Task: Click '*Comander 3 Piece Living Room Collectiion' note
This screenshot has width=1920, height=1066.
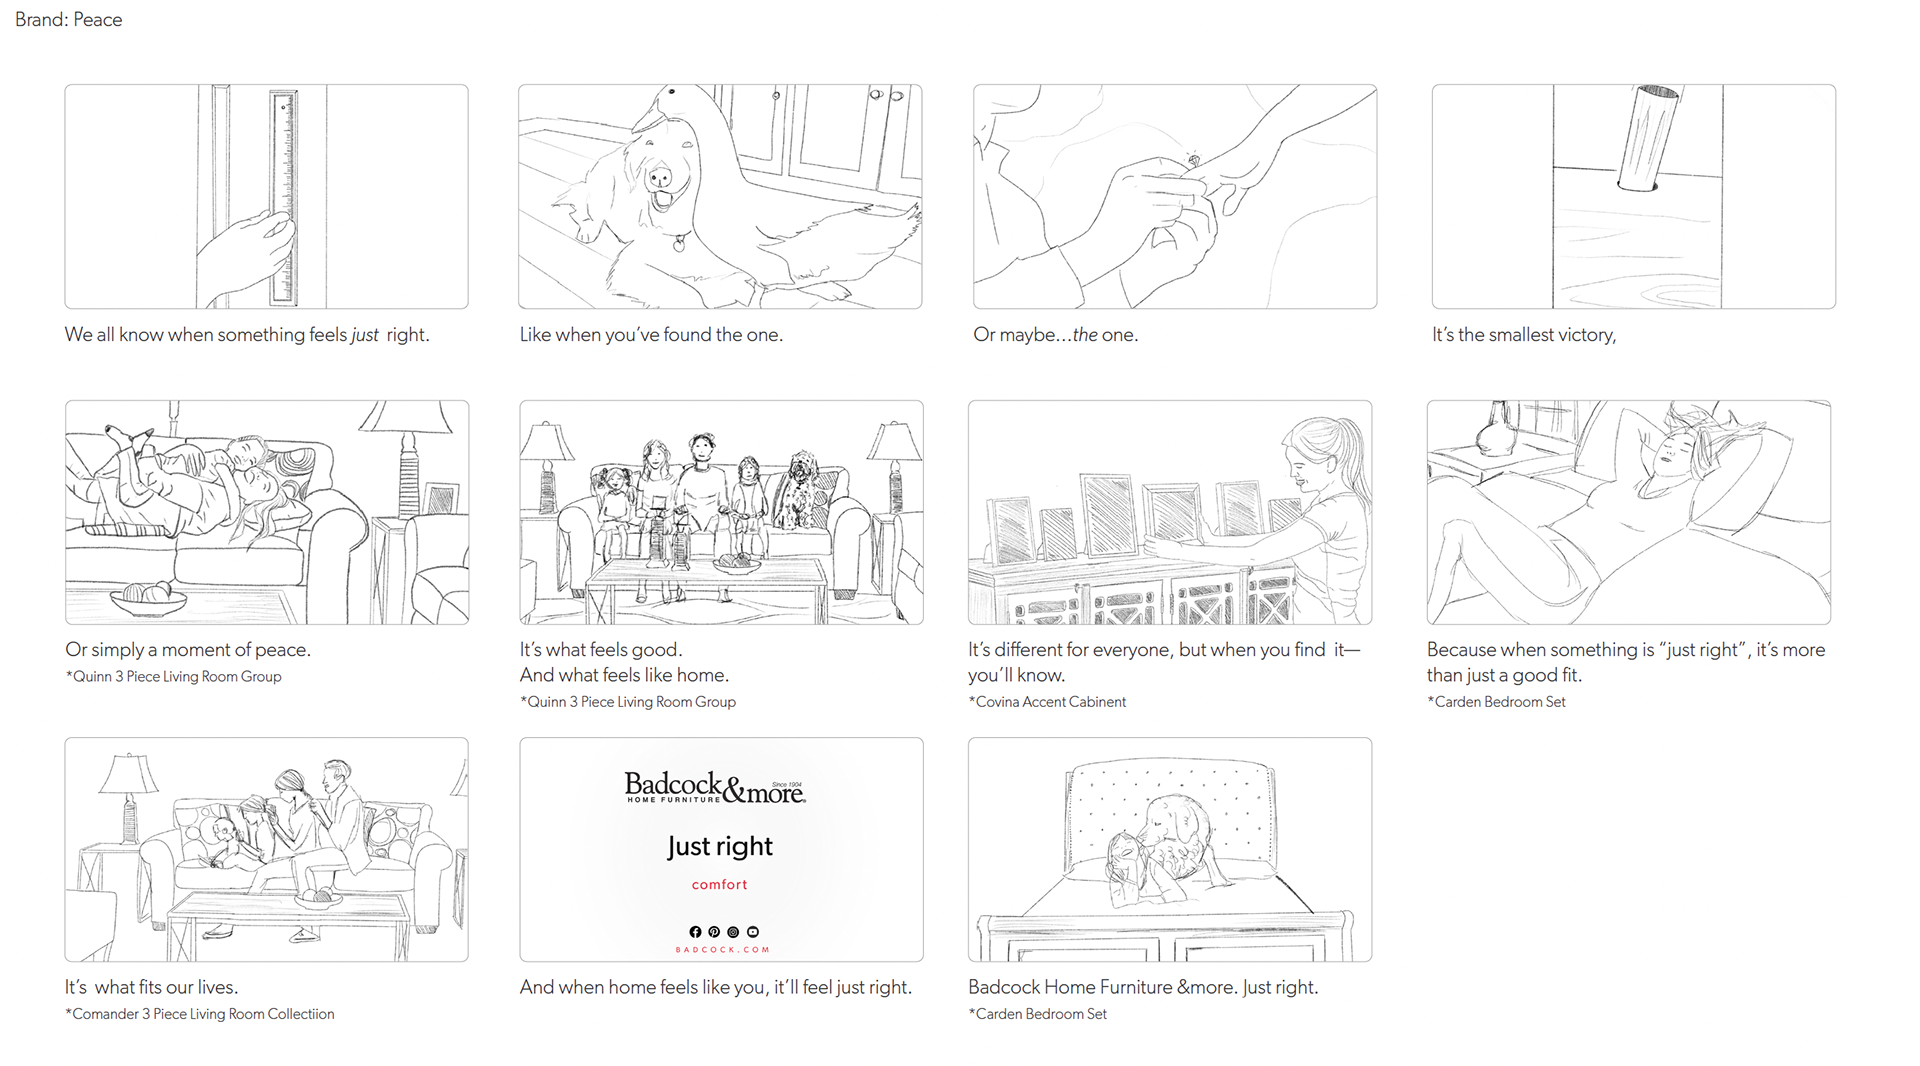Action: [200, 1014]
